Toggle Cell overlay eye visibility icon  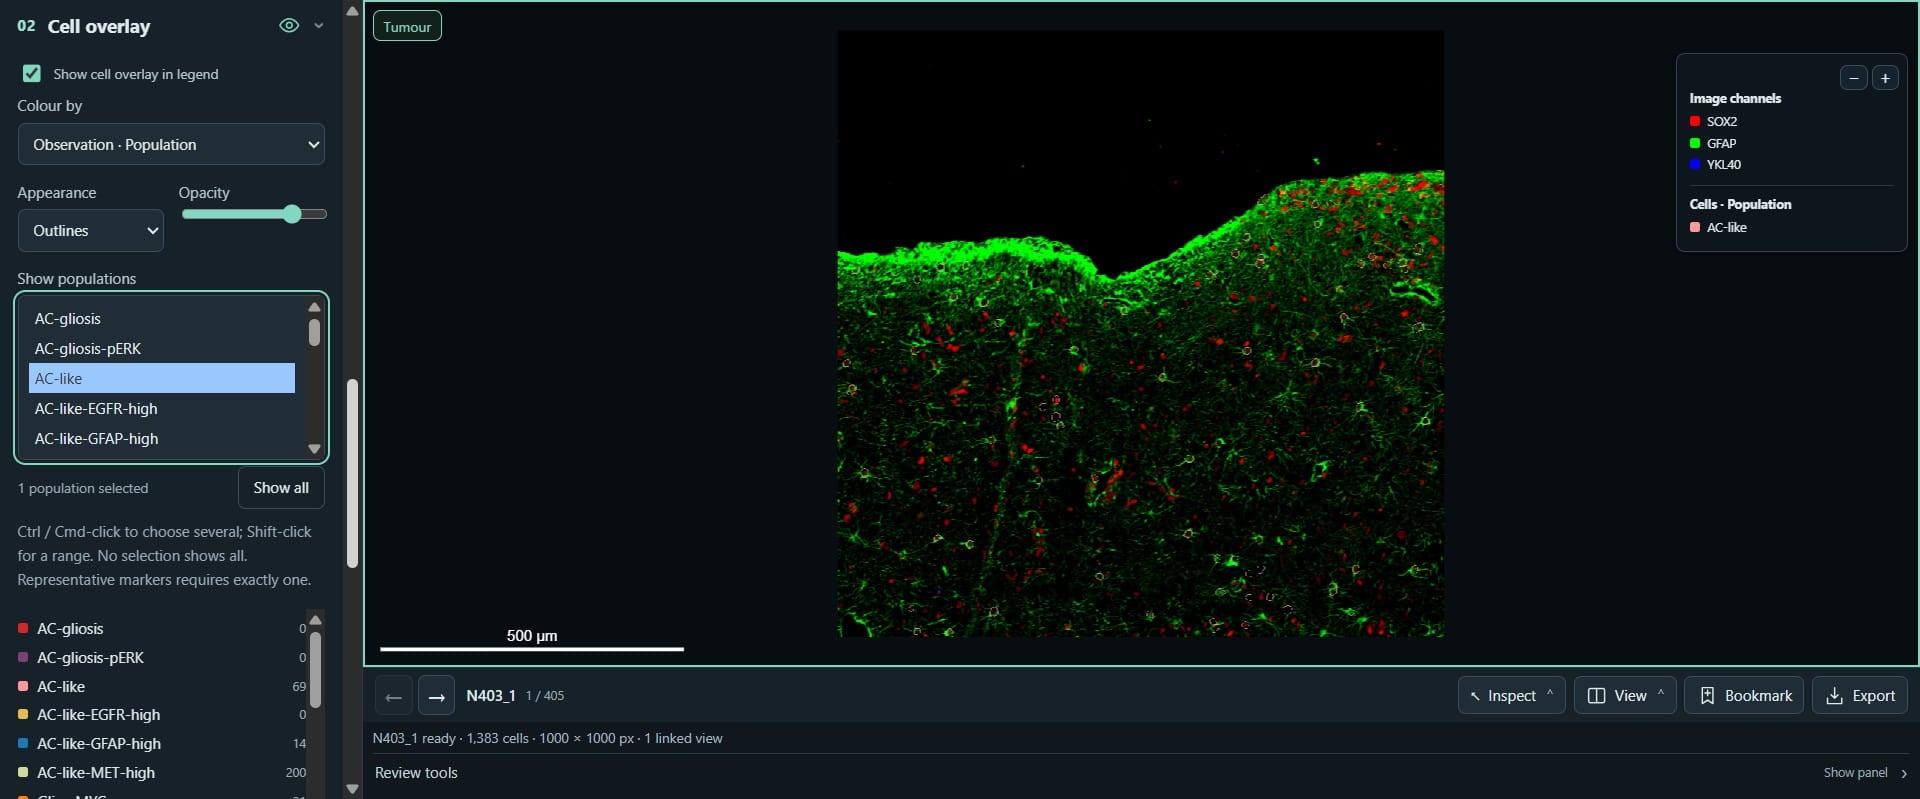point(289,26)
